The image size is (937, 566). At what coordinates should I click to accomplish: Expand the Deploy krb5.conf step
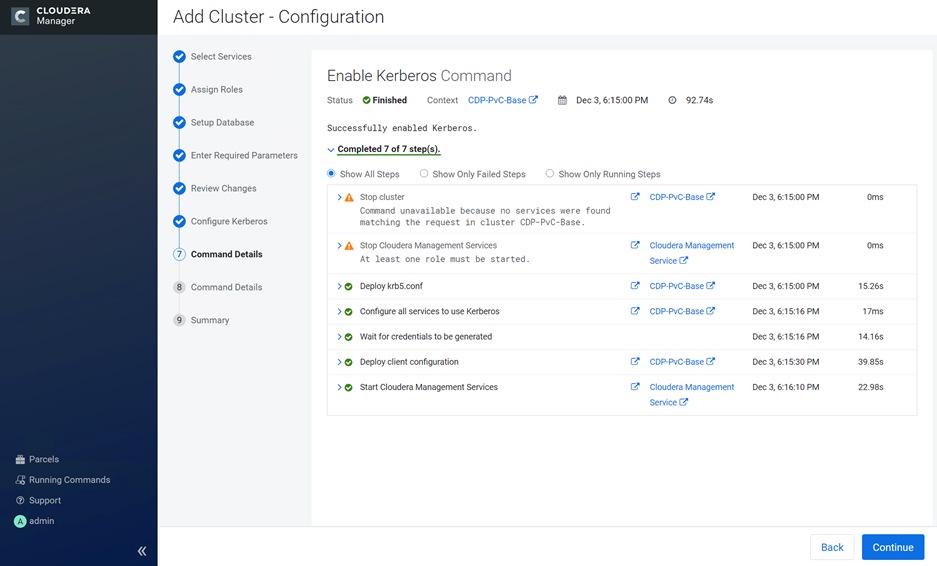click(x=339, y=286)
